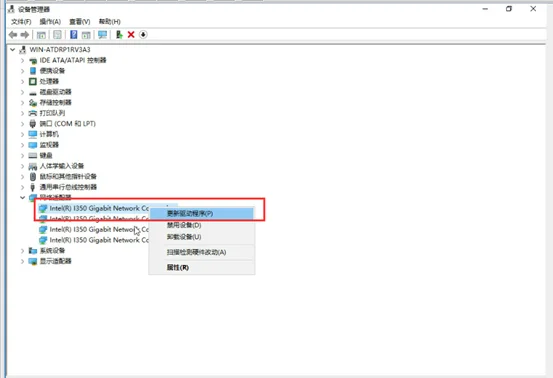553x378 pixels.
Task: Click the red X uninstall device icon
Action: pos(131,35)
